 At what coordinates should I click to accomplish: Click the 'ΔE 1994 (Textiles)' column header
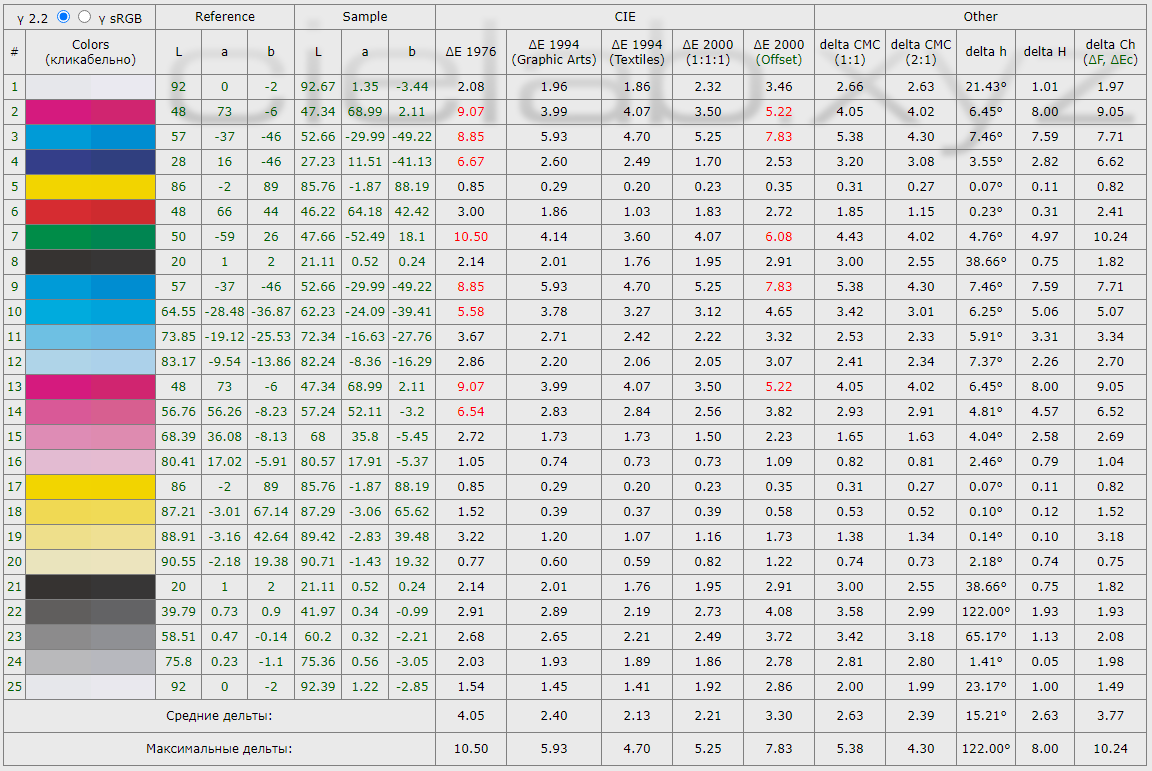tap(637, 52)
